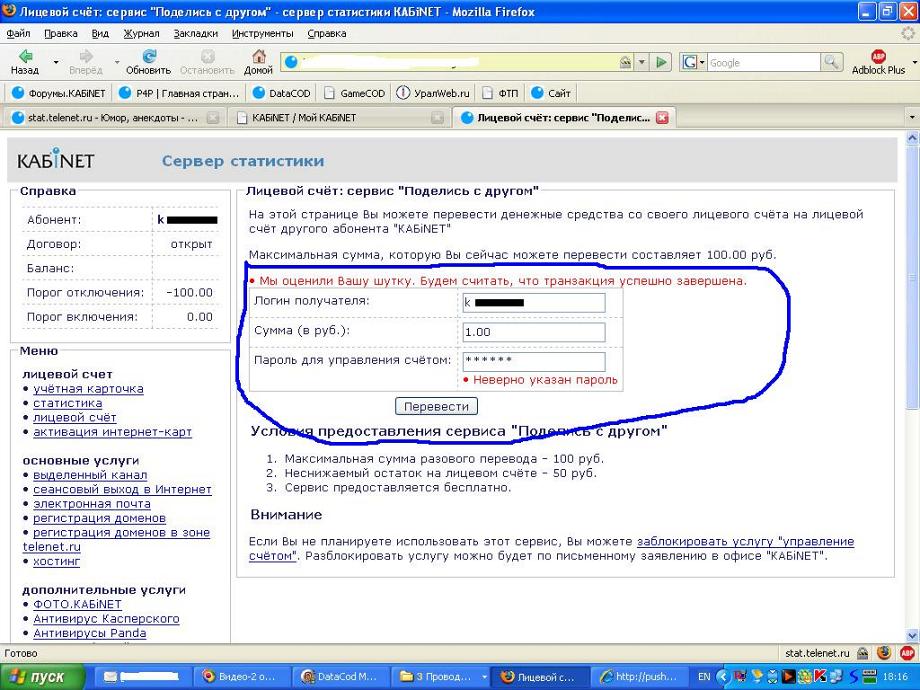The image size is (920, 690).
Task: Click the EN language indicator
Action: coord(703,677)
